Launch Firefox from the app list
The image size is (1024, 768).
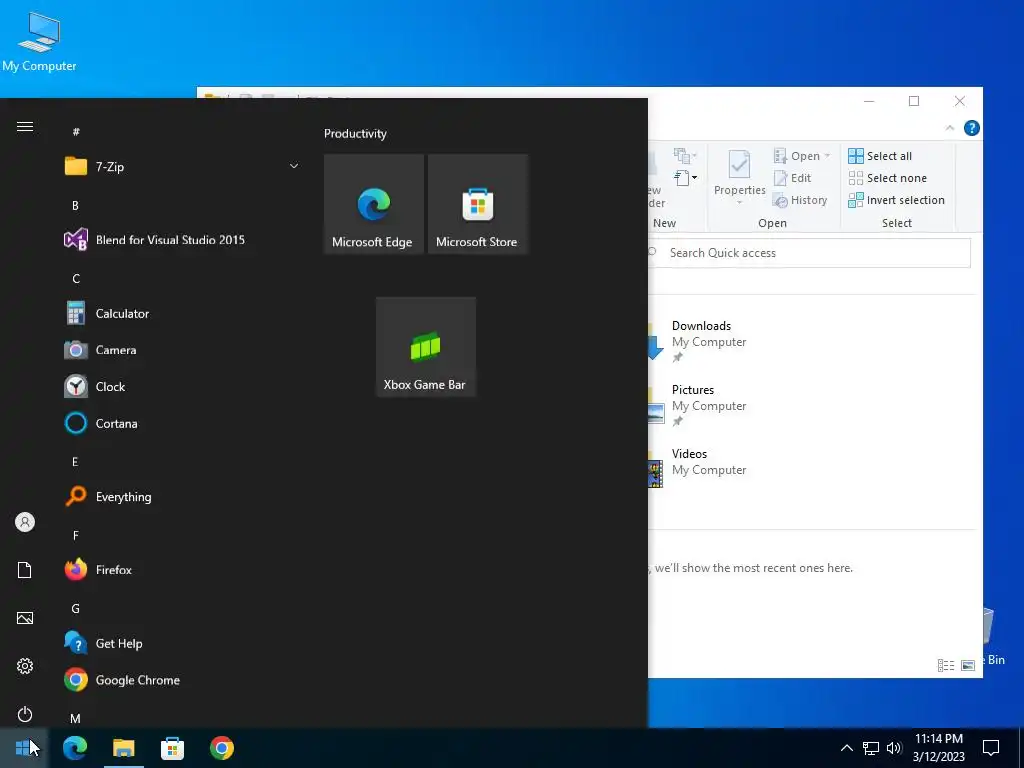(182, 569)
